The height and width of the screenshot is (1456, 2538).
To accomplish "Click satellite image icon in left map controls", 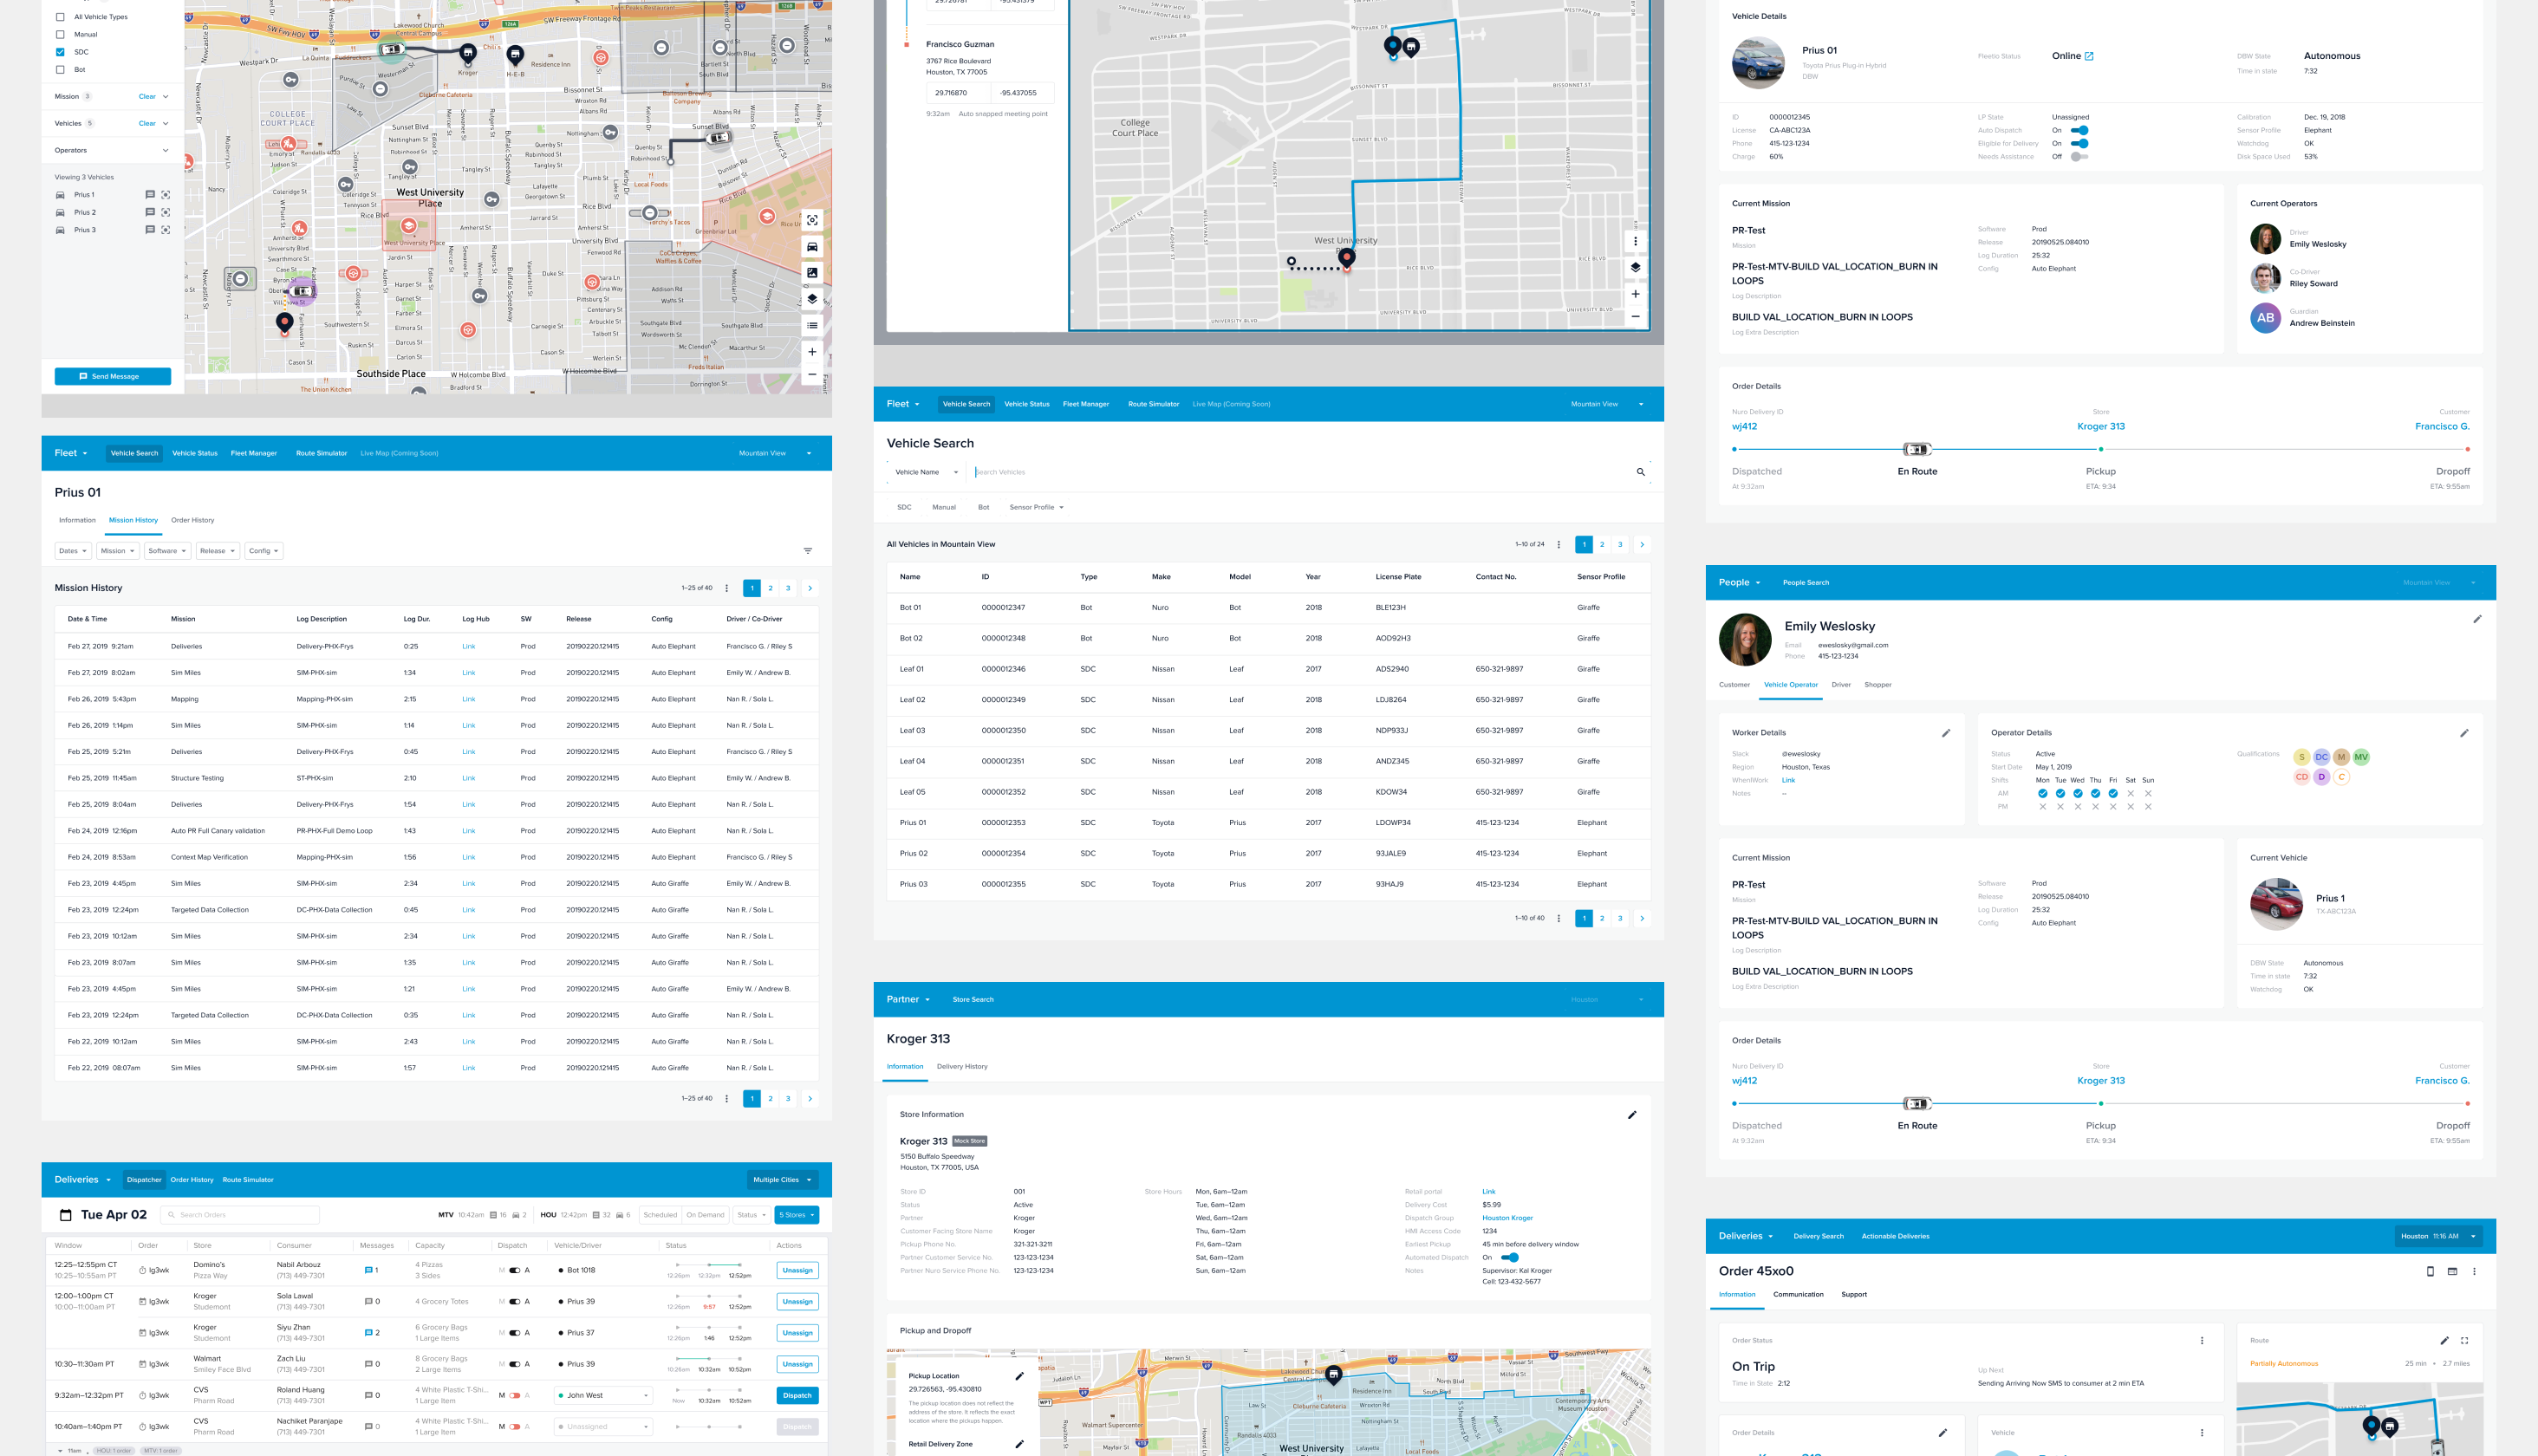I will [x=812, y=272].
